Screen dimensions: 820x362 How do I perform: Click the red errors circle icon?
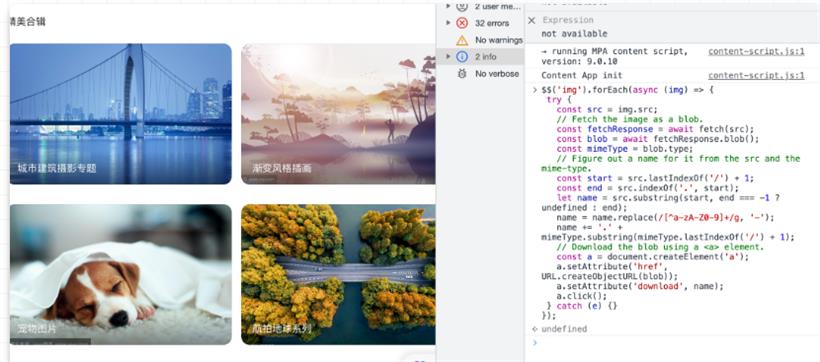[x=462, y=23]
